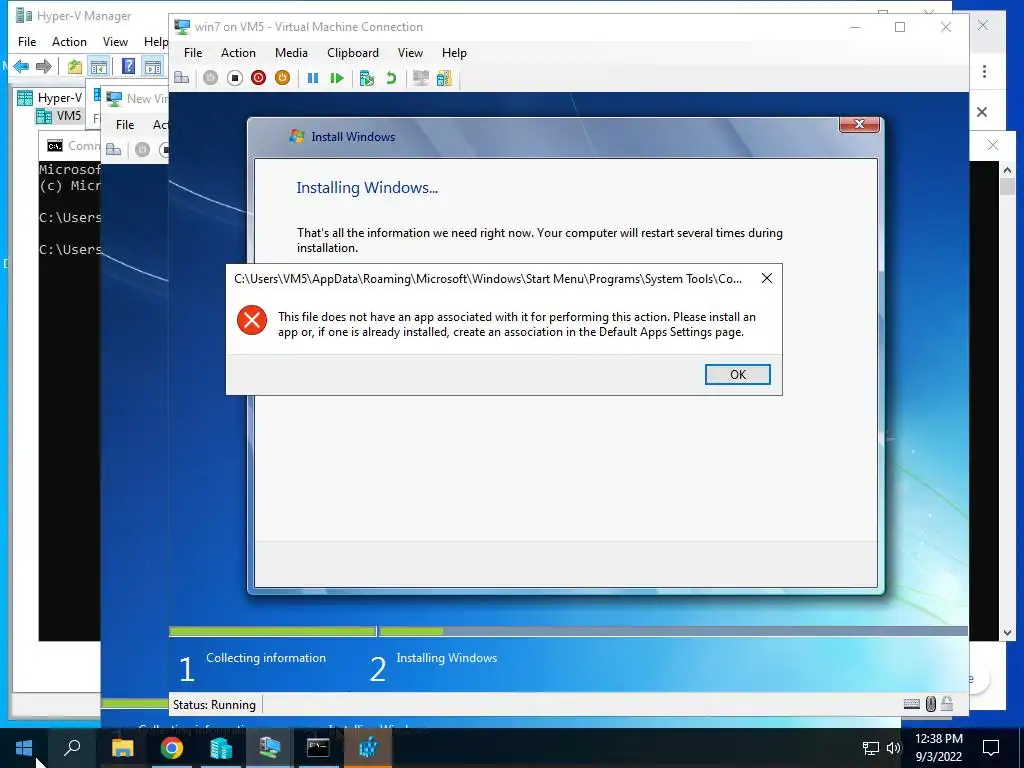The width and height of the screenshot is (1024, 768).
Task: Click the red Shut Down icon
Action: click(x=259, y=78)
